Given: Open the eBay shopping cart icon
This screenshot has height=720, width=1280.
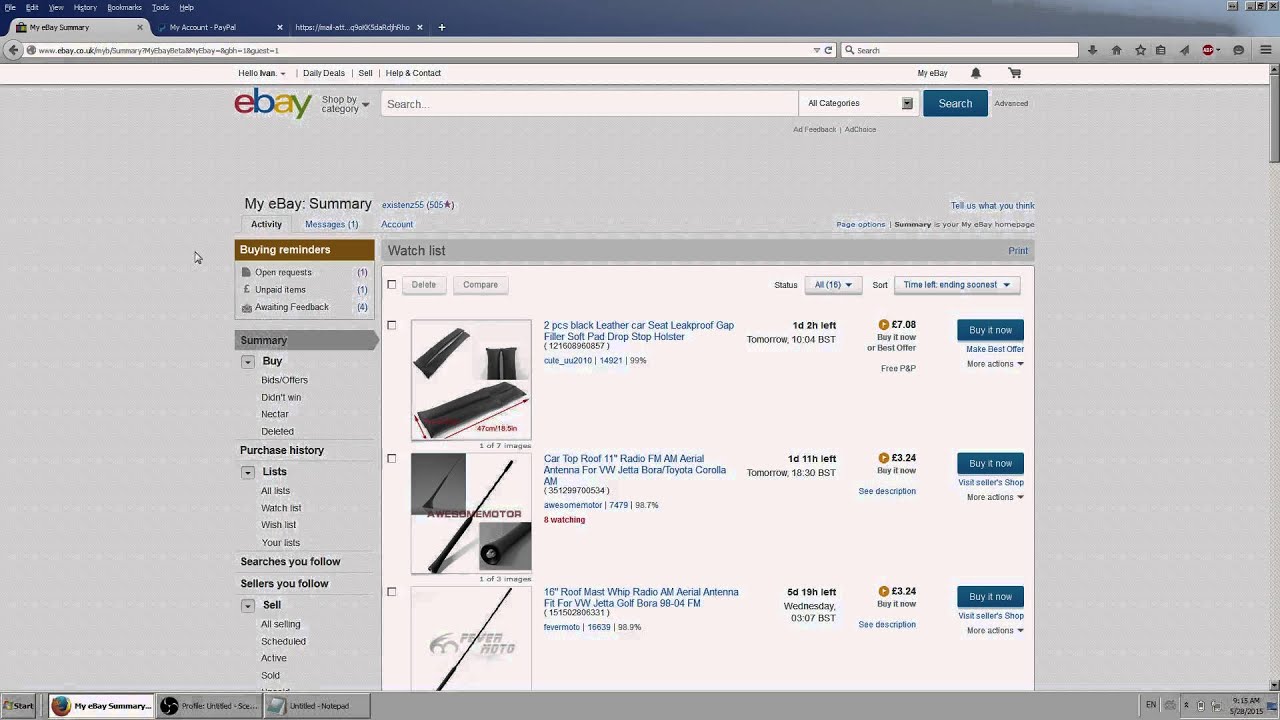Looking at the screenshot, I should click(1015, 73).
